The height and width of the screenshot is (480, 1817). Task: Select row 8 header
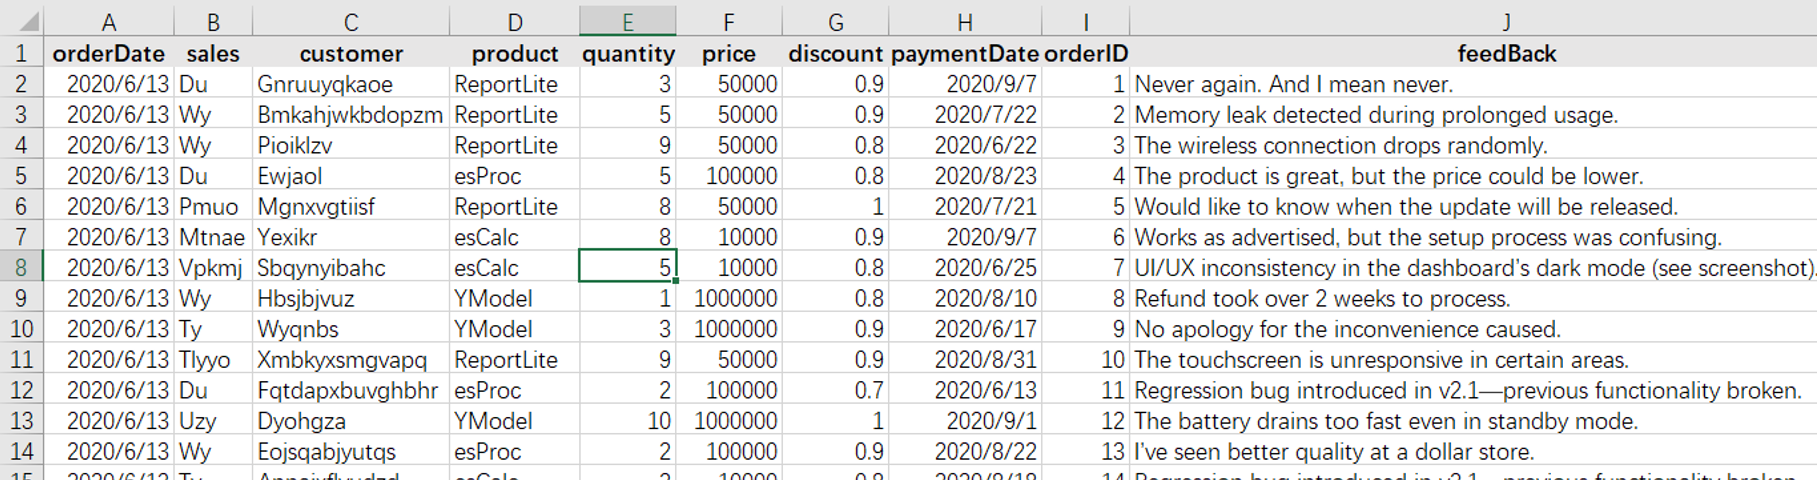coord(21,268)
